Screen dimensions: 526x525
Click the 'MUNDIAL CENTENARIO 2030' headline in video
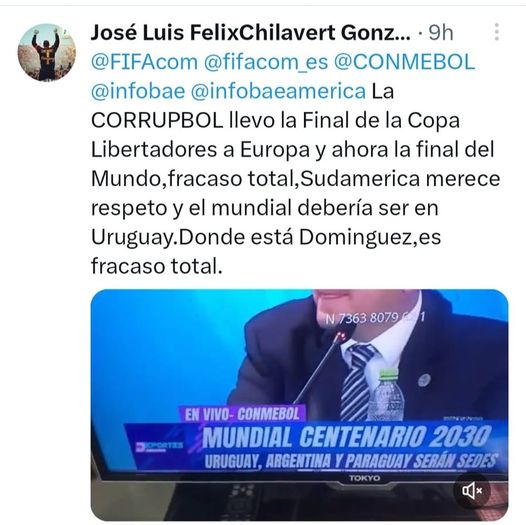(347, 437)
